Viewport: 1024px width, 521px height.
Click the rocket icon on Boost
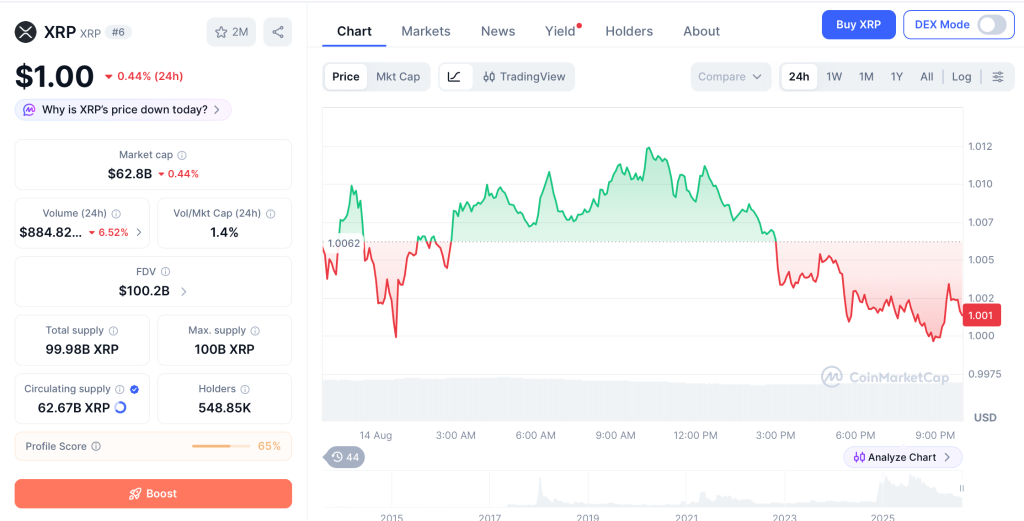click(135, 494)
